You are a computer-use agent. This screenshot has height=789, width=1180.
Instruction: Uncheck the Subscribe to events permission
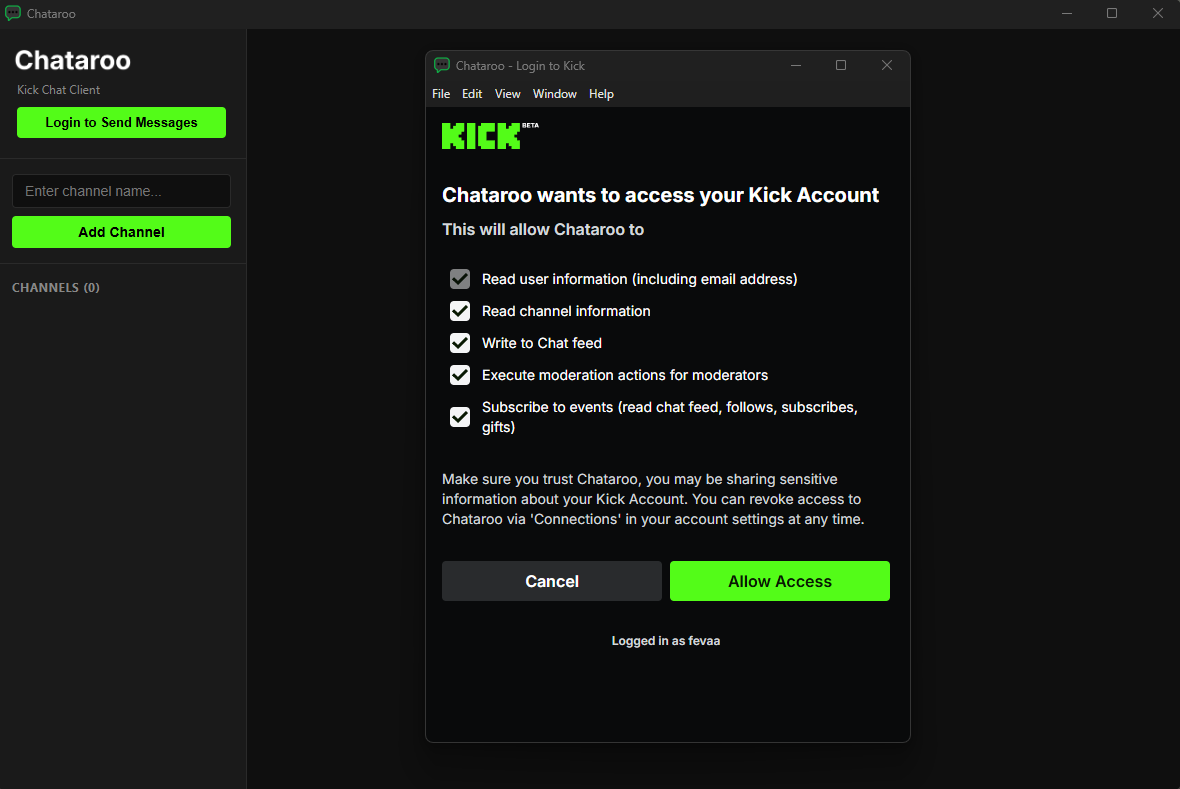click(x=459, y=416)
